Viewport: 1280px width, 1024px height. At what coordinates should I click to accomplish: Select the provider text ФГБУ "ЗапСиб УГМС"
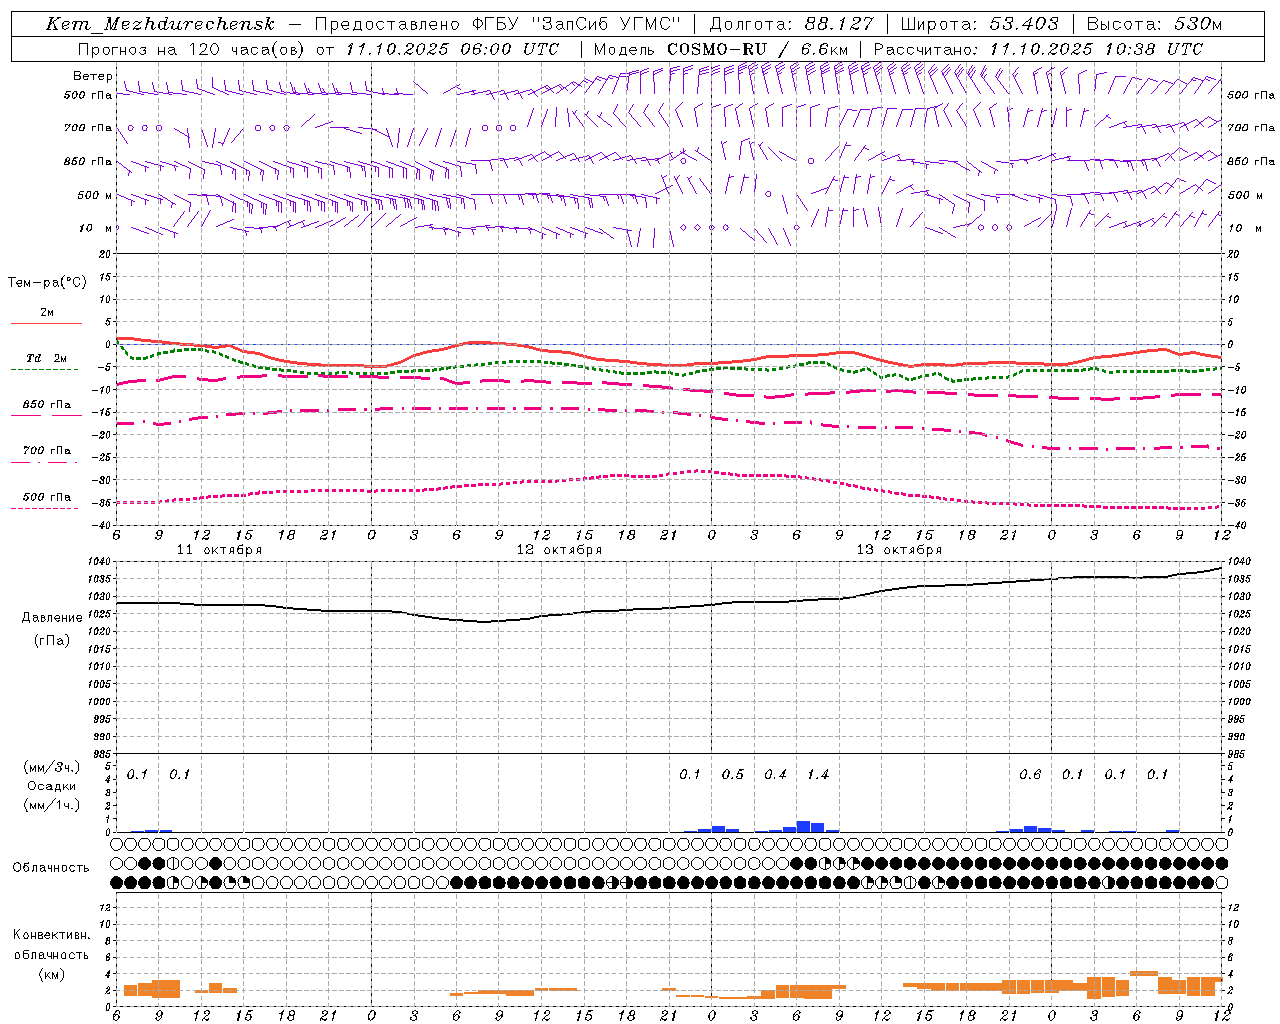575,24
